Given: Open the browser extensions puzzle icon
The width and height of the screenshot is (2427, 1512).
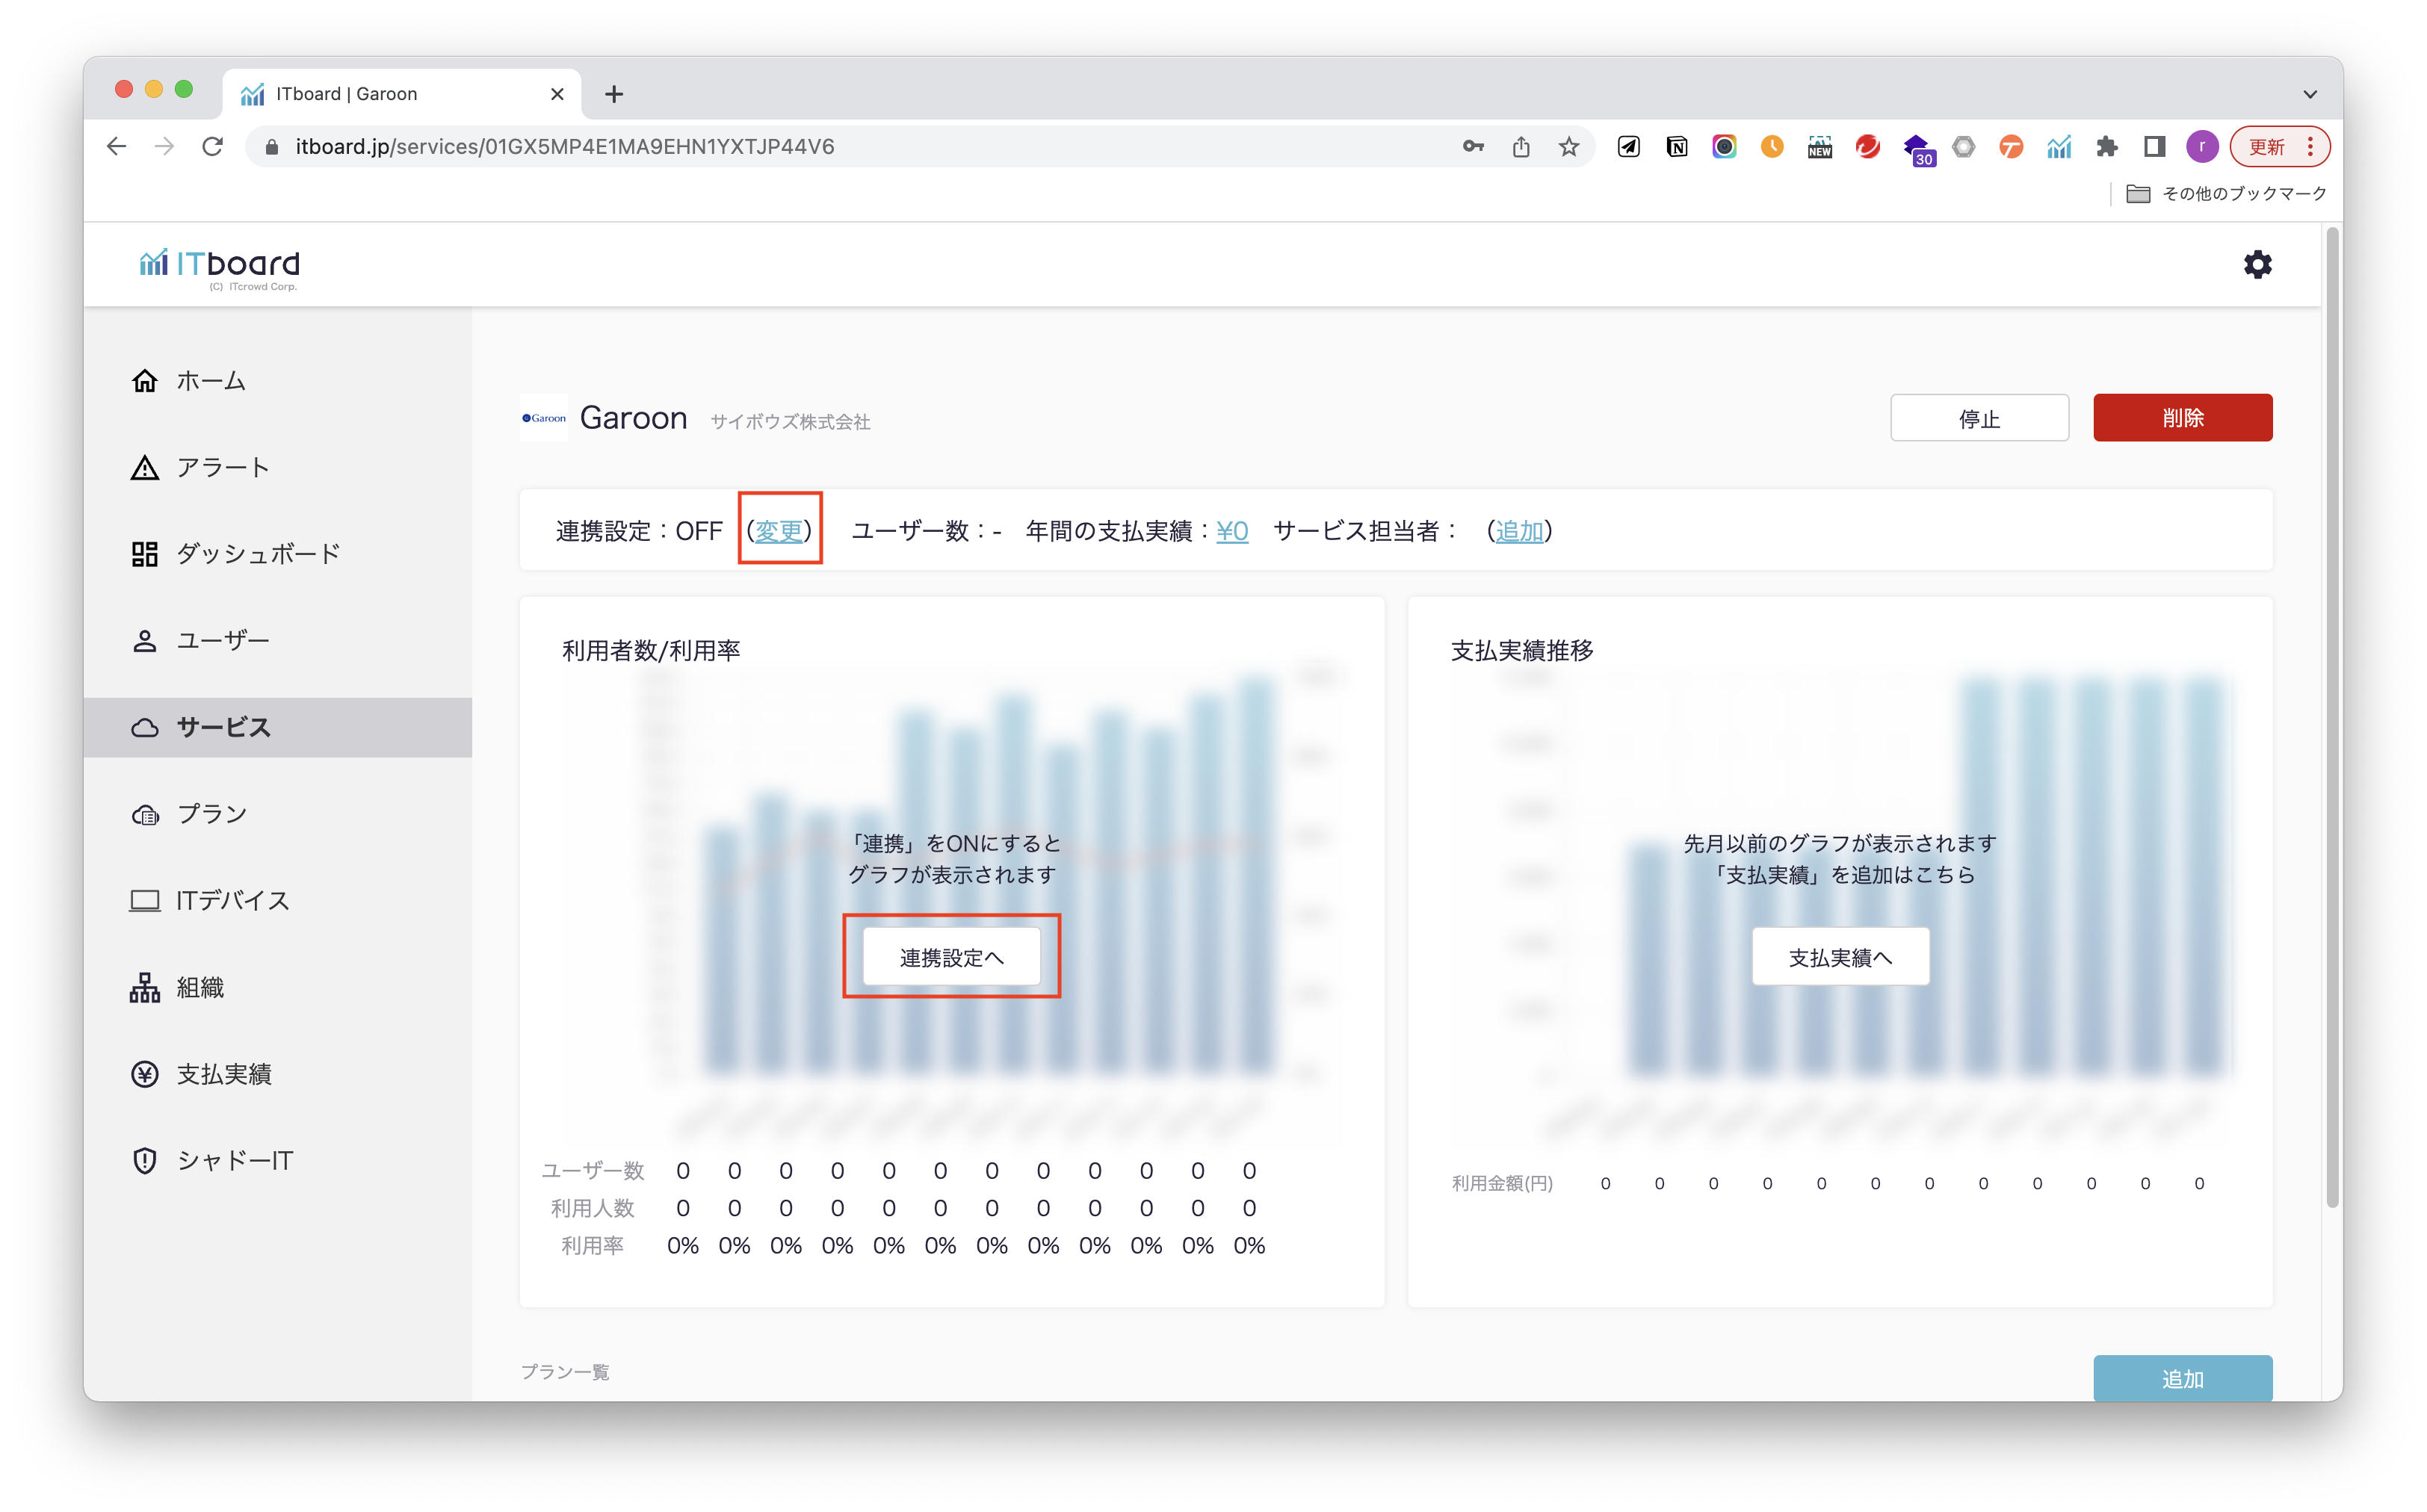Looking at the screenshot, I should click(x=2106, y=147).
